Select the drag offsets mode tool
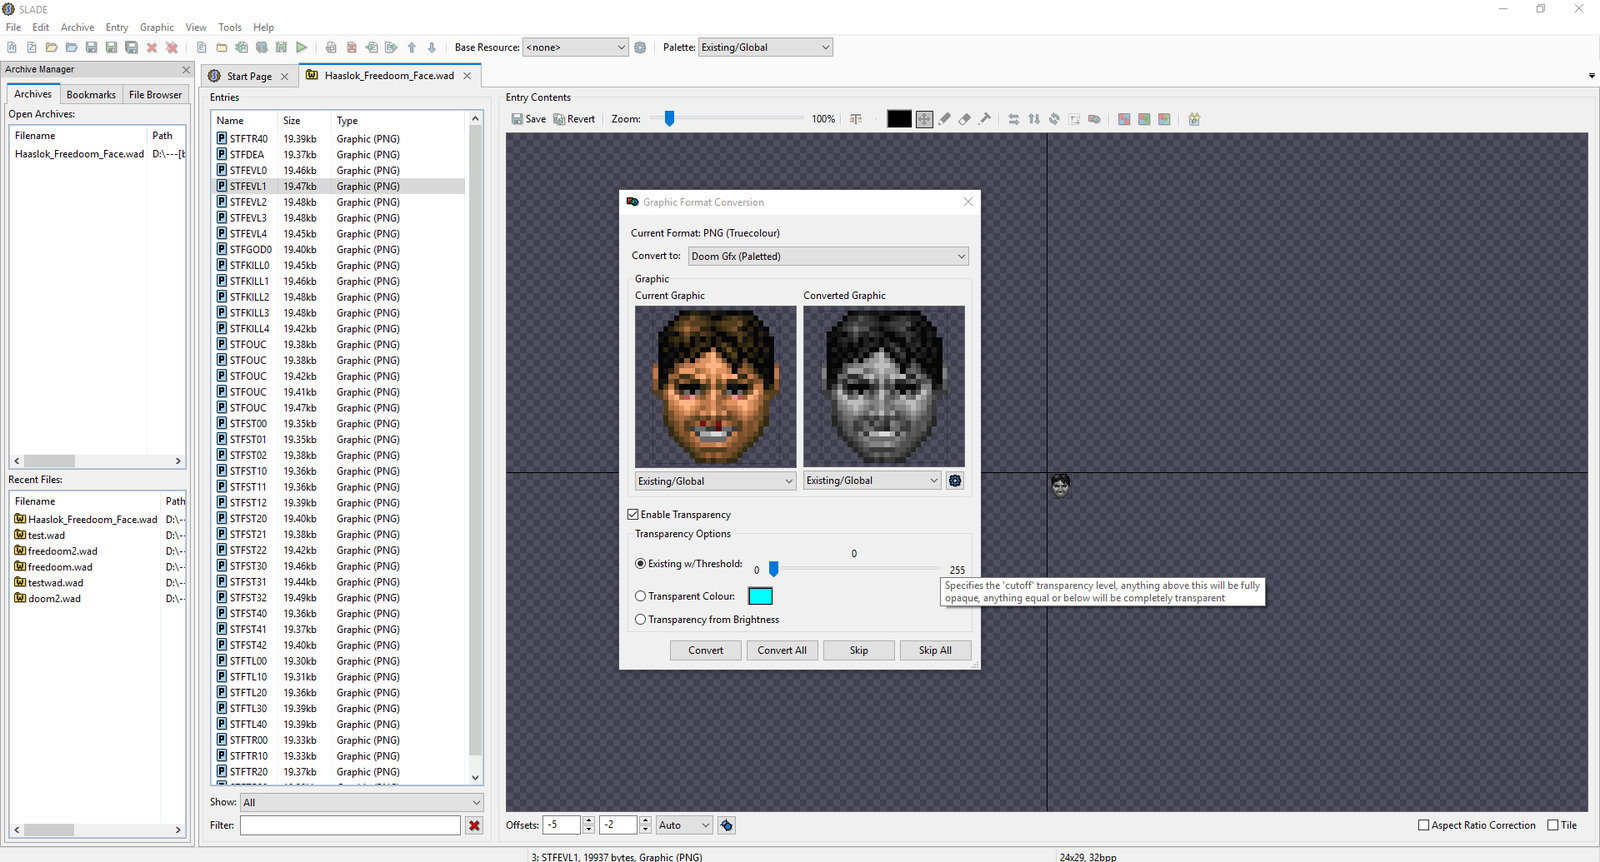1600x862 pixels. [x=924, y=119]
